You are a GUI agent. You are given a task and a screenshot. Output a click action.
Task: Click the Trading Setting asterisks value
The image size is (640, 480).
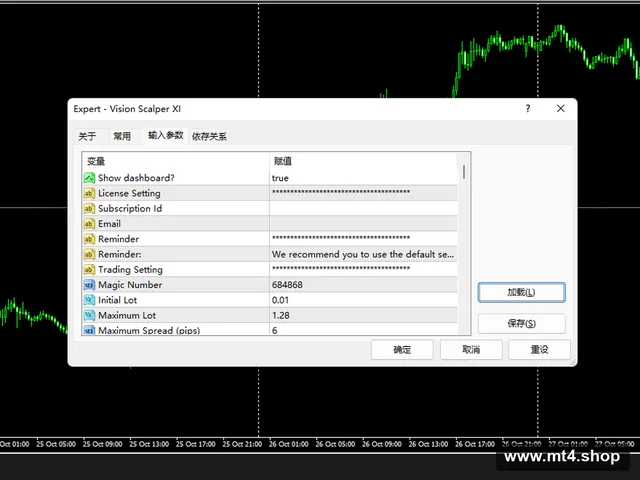(341, 269)
